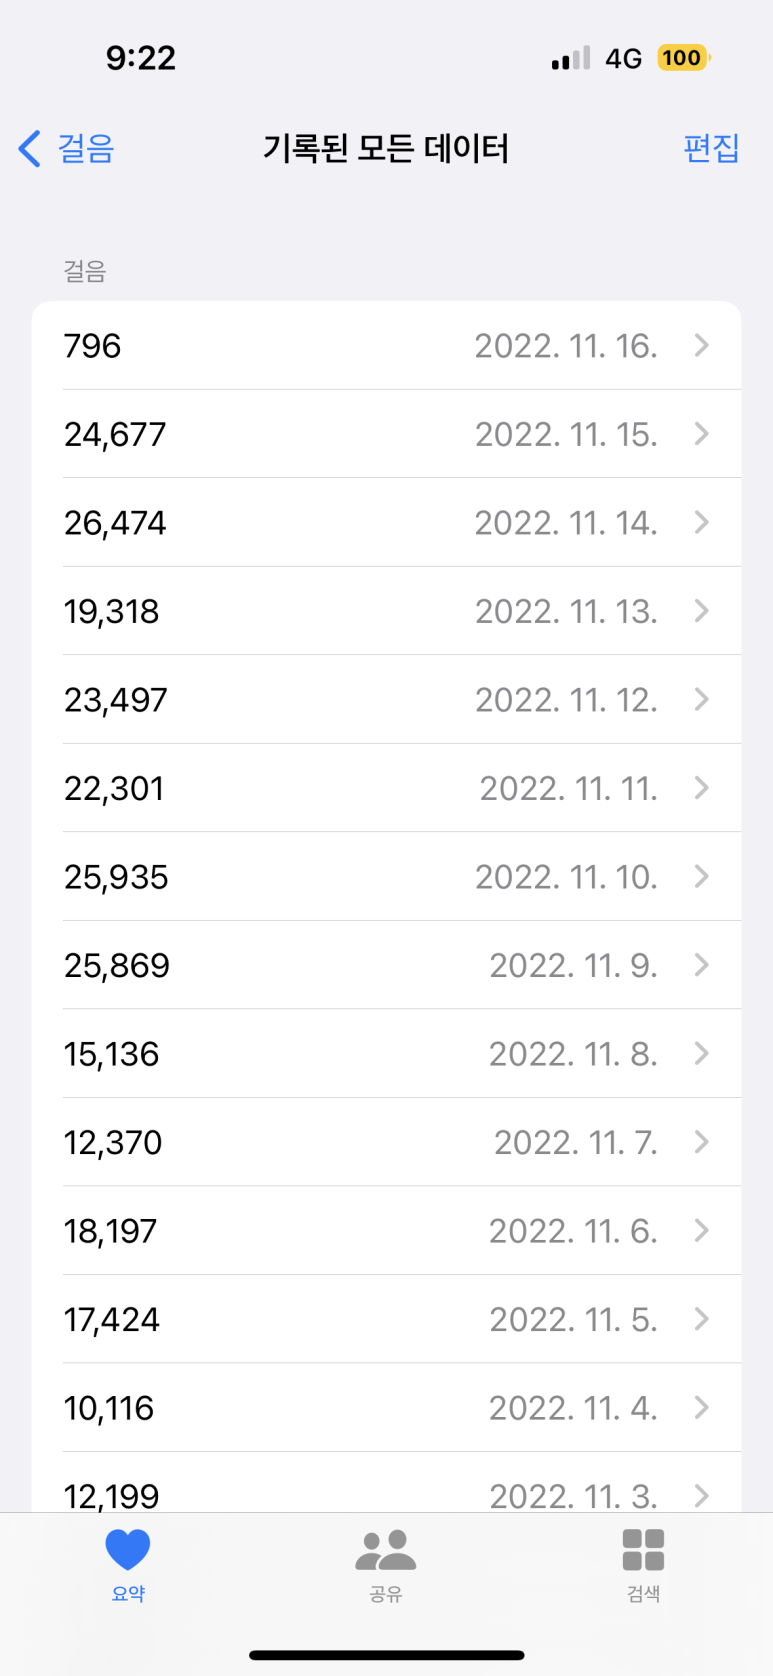The image size is (773, 1676).
Task: Open the 요약 heart tab
Action: pos(128,1565)
